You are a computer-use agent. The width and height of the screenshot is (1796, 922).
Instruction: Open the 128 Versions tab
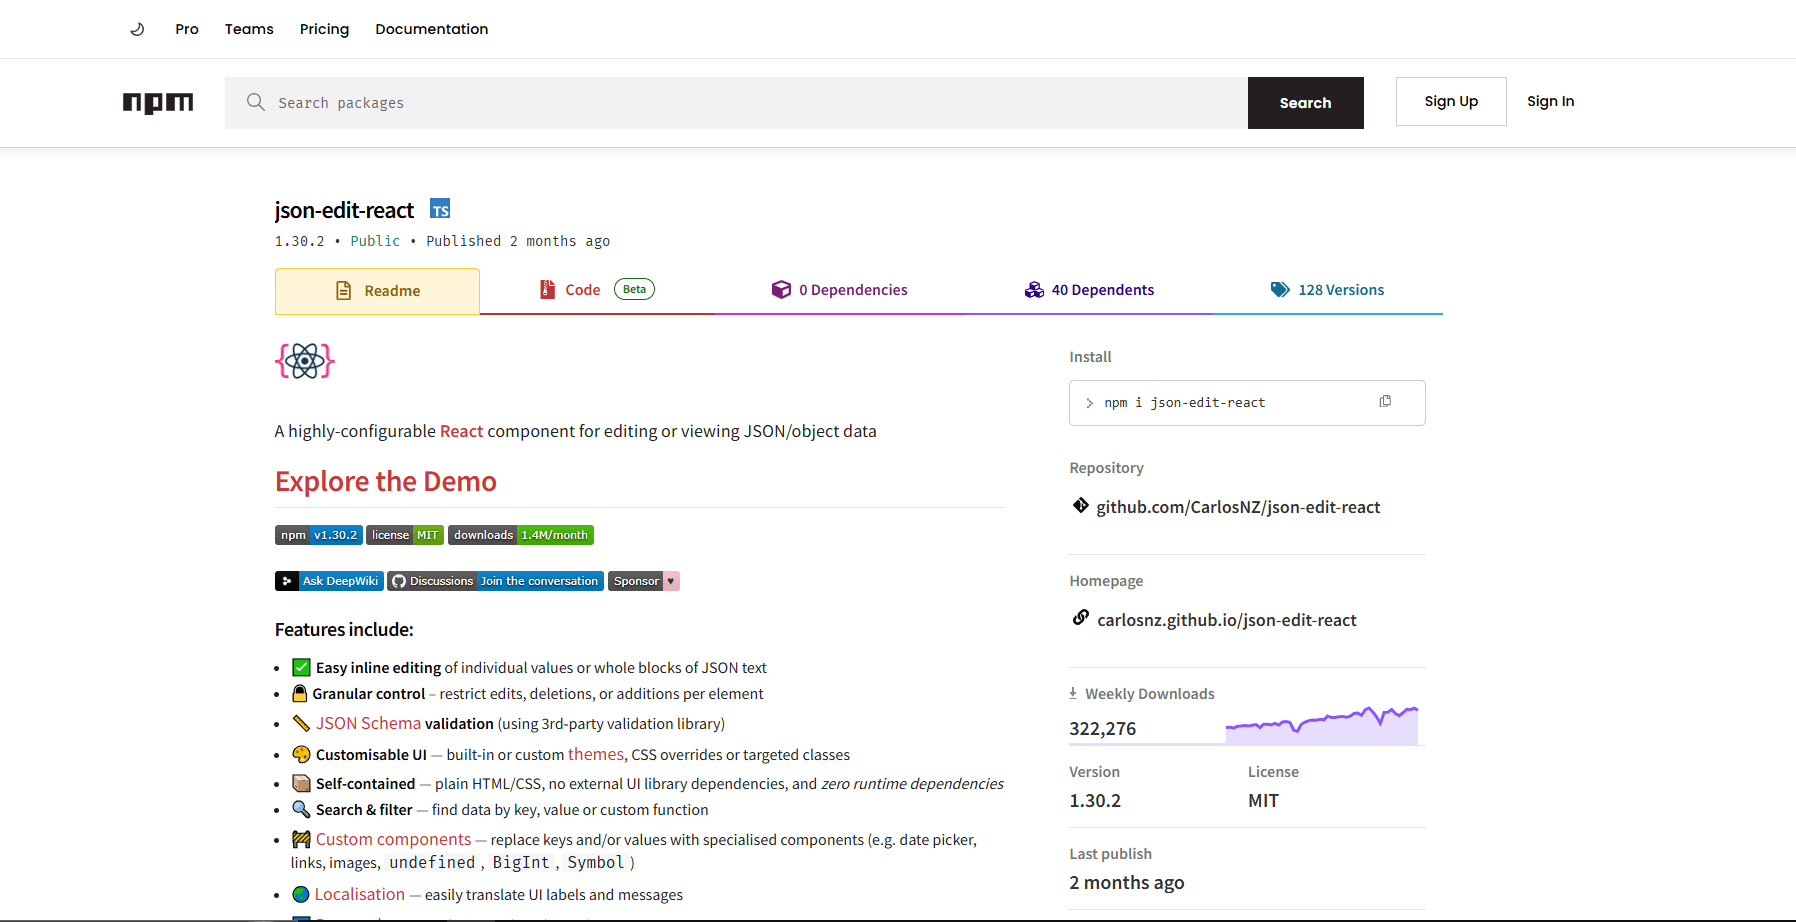[1327, 290]
